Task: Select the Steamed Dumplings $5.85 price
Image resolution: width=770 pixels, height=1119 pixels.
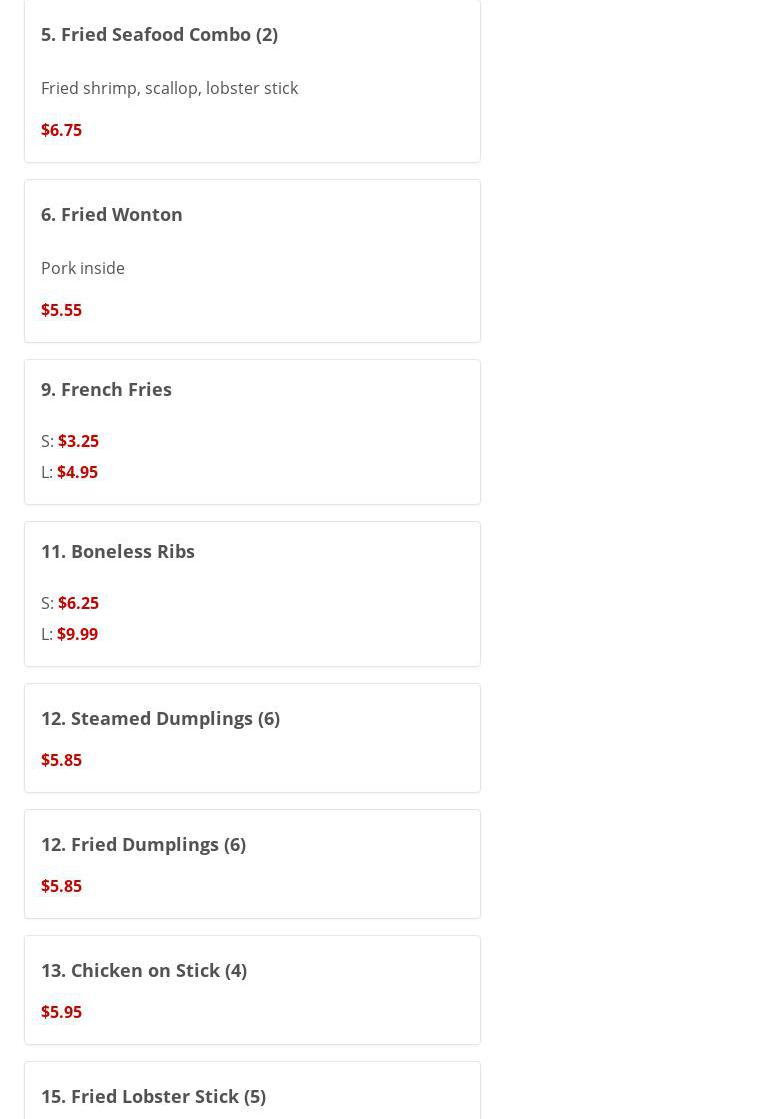Action: [x=61, y=760]
